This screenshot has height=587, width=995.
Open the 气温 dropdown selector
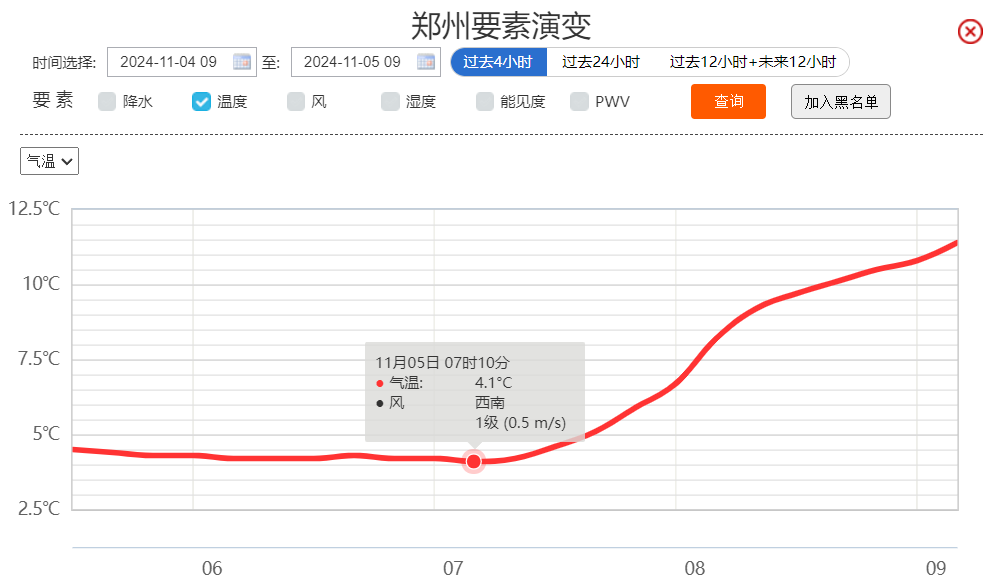[x=49, y=161]
